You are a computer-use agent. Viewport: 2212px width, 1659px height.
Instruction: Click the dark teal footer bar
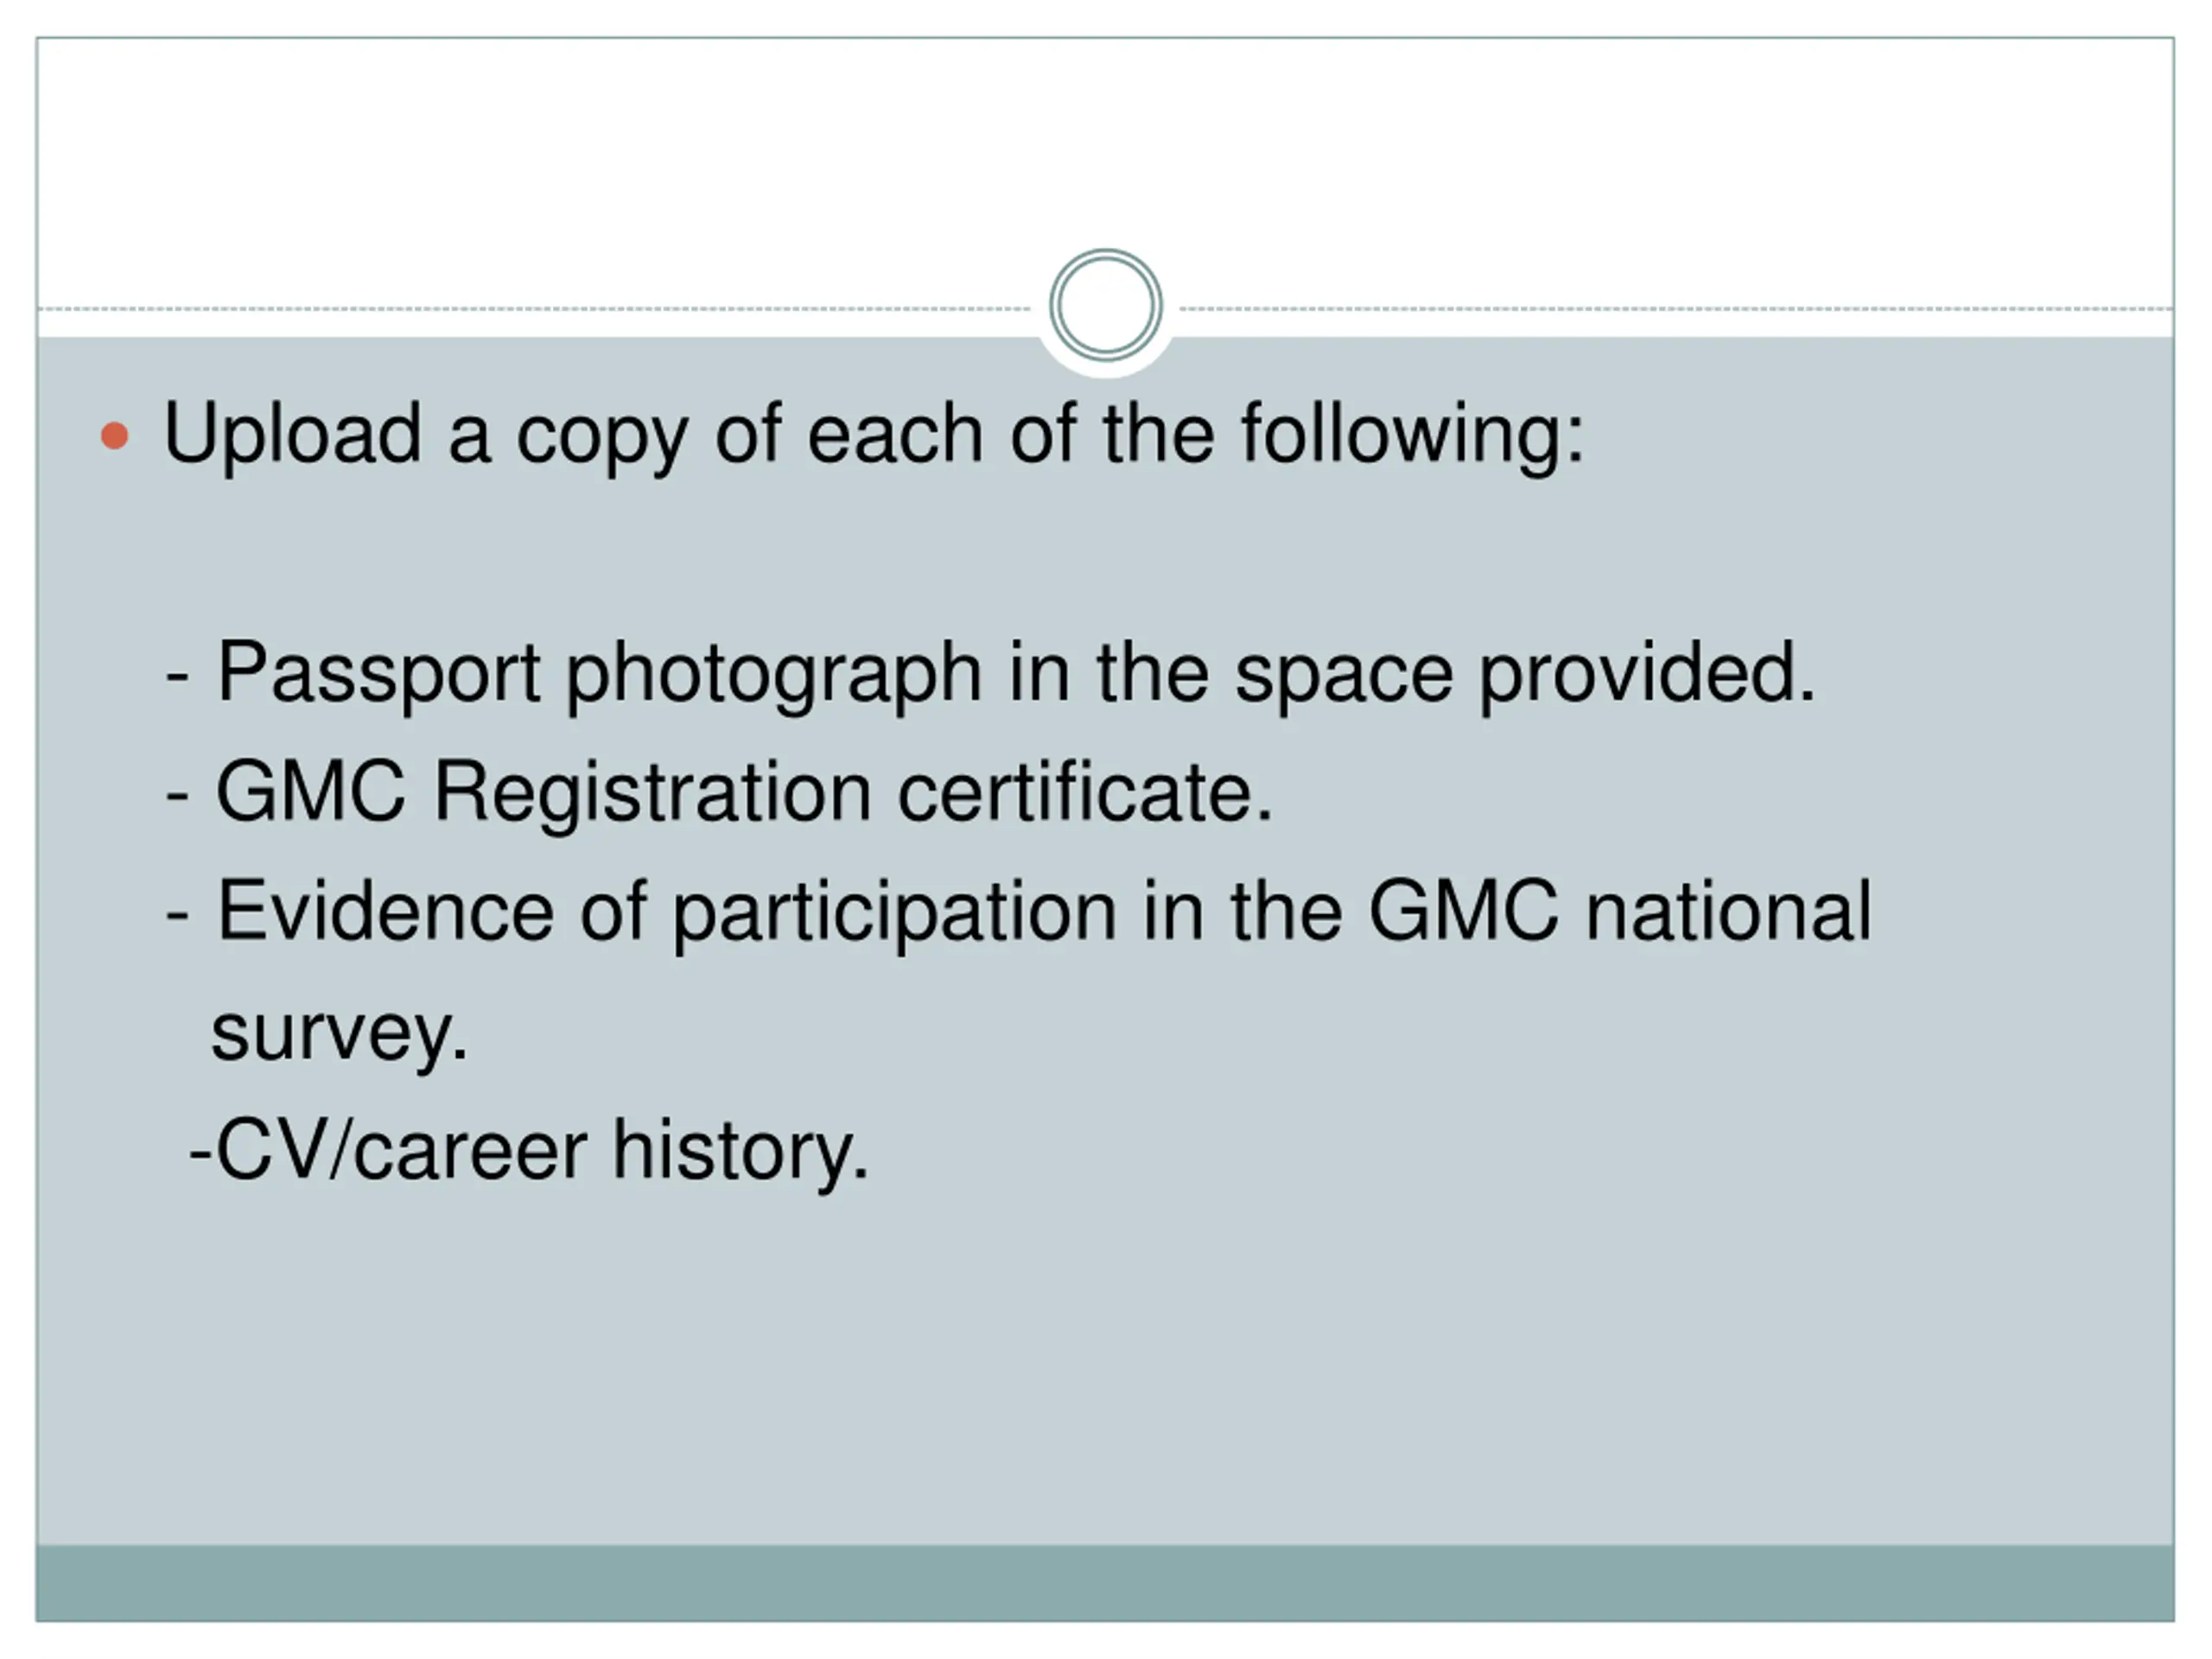[1105, 1583]
